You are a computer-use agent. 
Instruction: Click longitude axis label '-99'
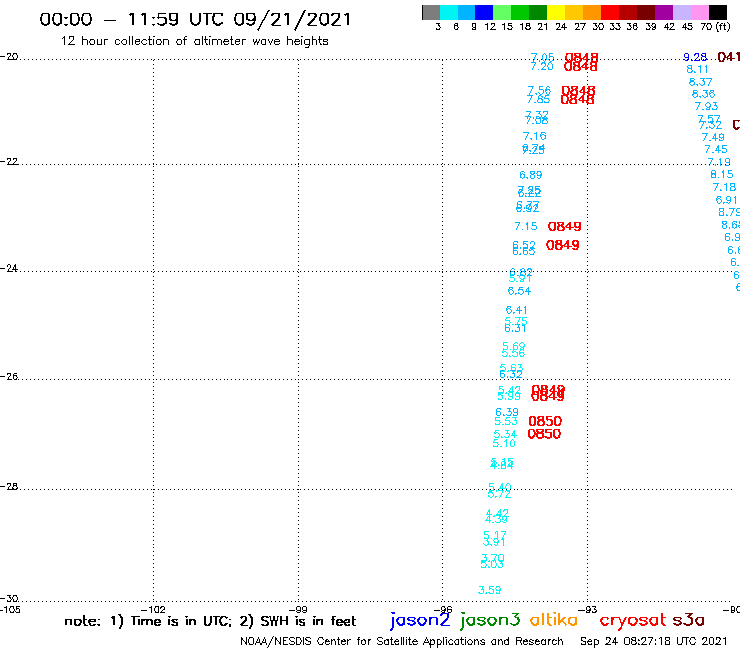tap(298, 609)
